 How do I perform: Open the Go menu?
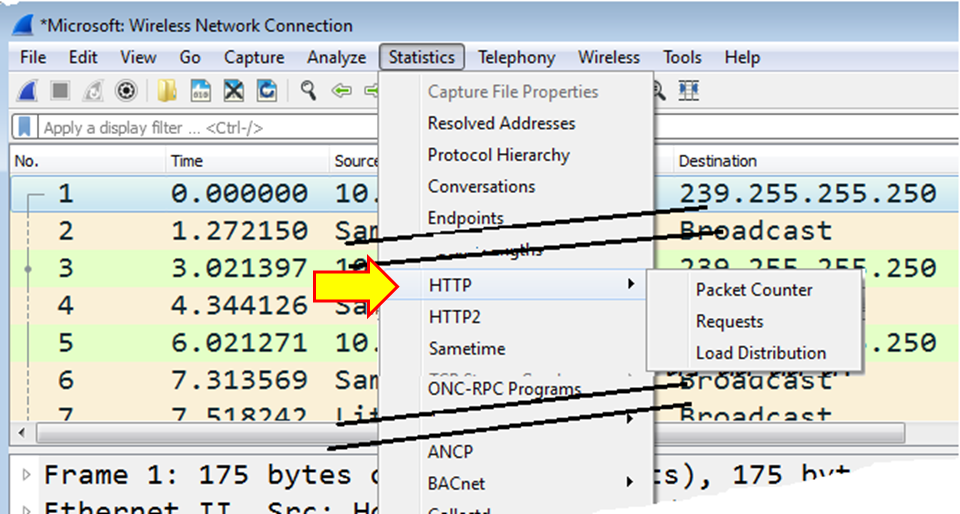pyautogui.click(x=190, y=58)
